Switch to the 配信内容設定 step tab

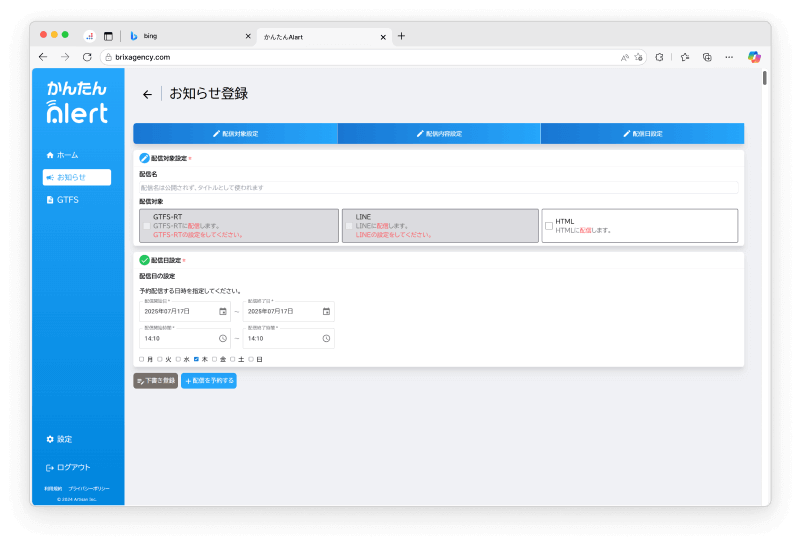pyautogui.click(x=439, y=134)
